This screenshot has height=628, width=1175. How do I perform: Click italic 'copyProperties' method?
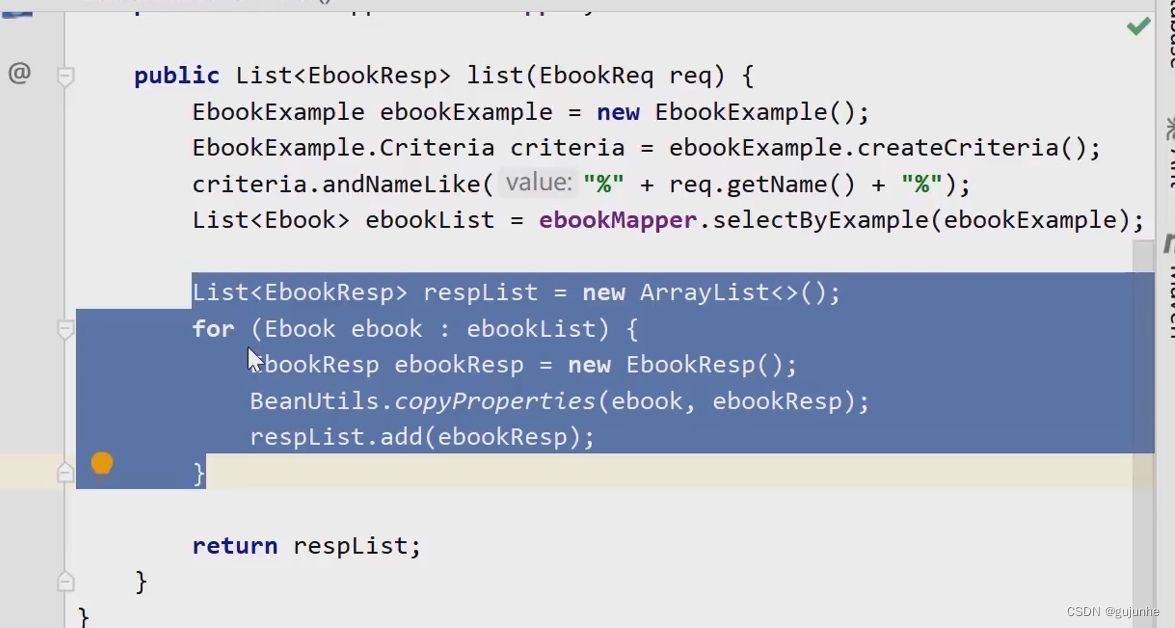pos(495,402)
